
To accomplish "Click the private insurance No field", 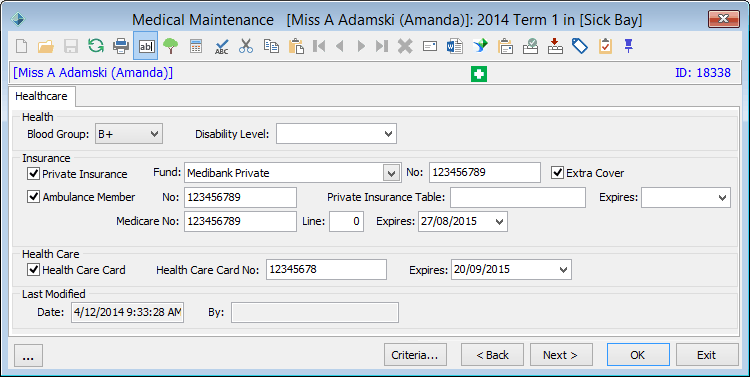I will pyautogui.click(x=485, y=173).
